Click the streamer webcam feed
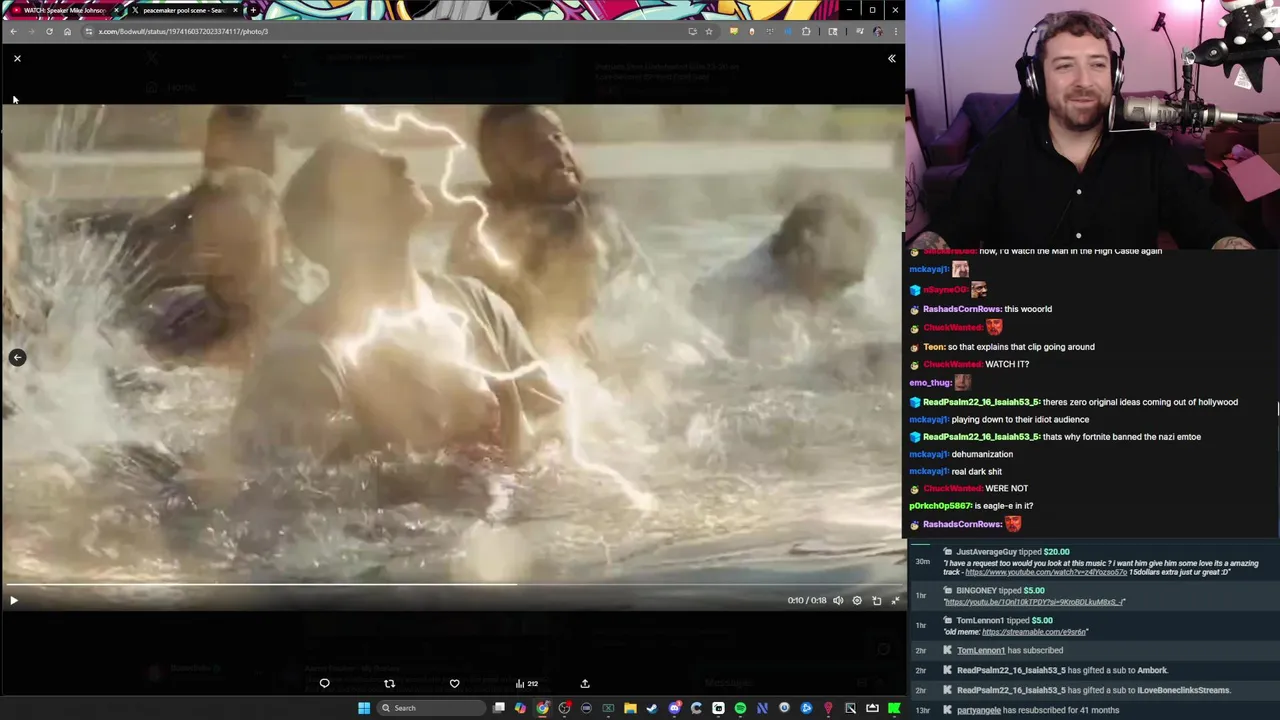 [x=1093, y=124]
